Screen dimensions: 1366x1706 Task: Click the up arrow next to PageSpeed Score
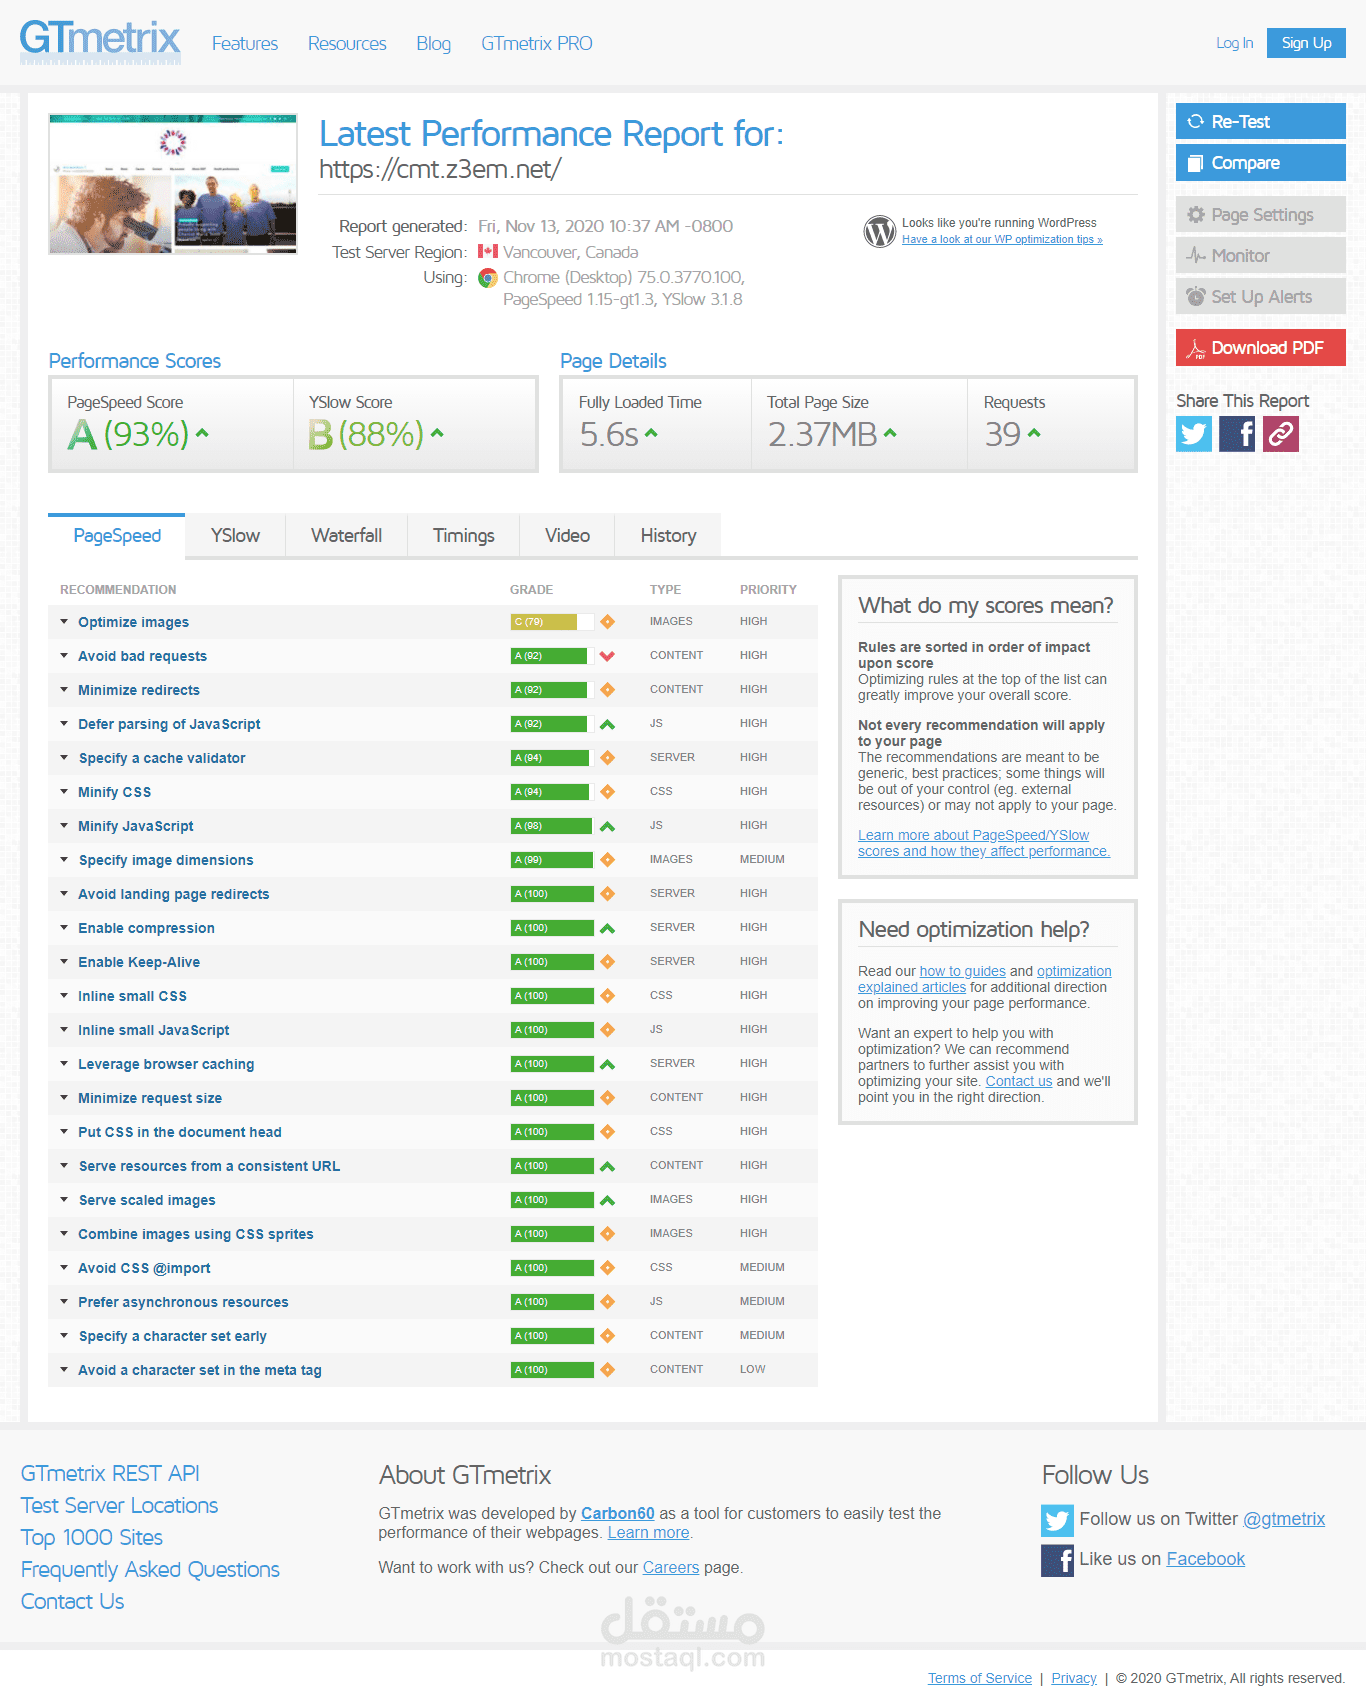(202, 433)
